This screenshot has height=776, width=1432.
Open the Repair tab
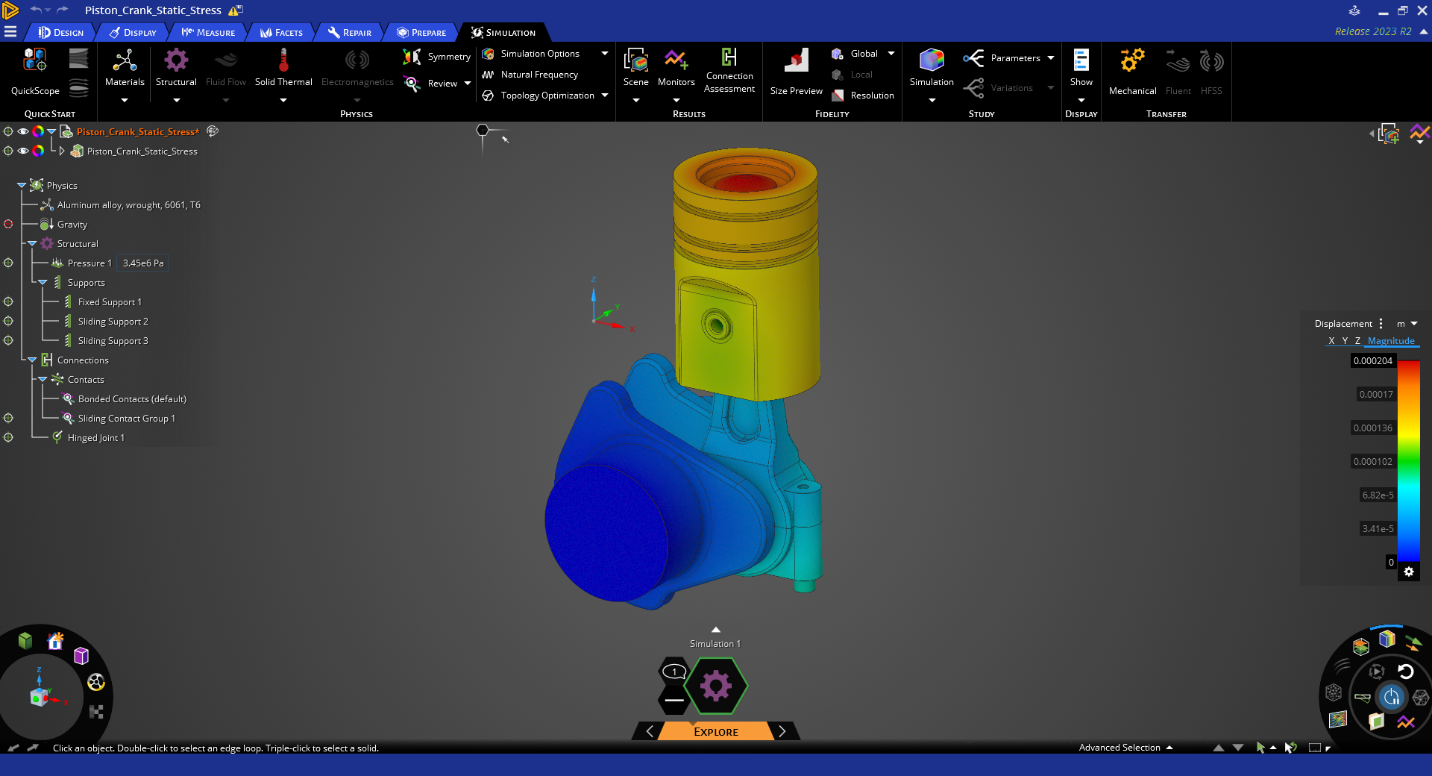click(349, 32)
